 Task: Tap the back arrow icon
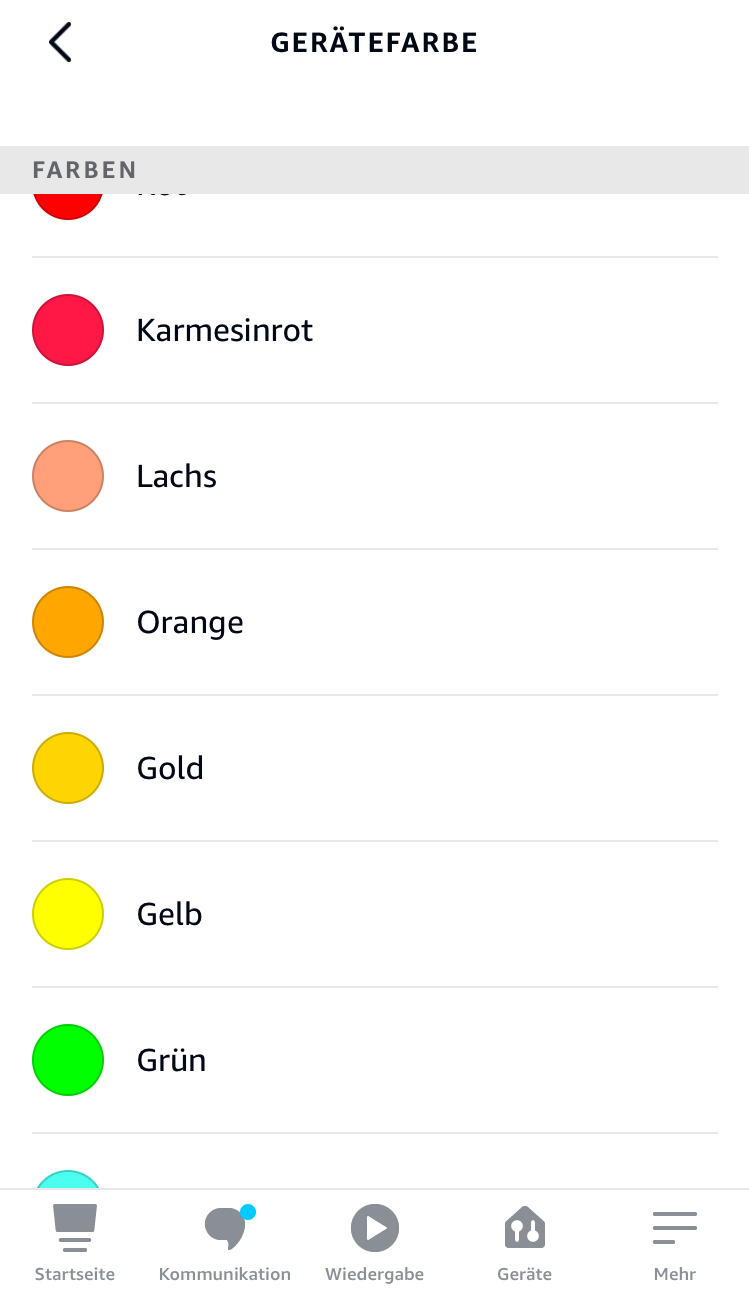coord(60,43)
